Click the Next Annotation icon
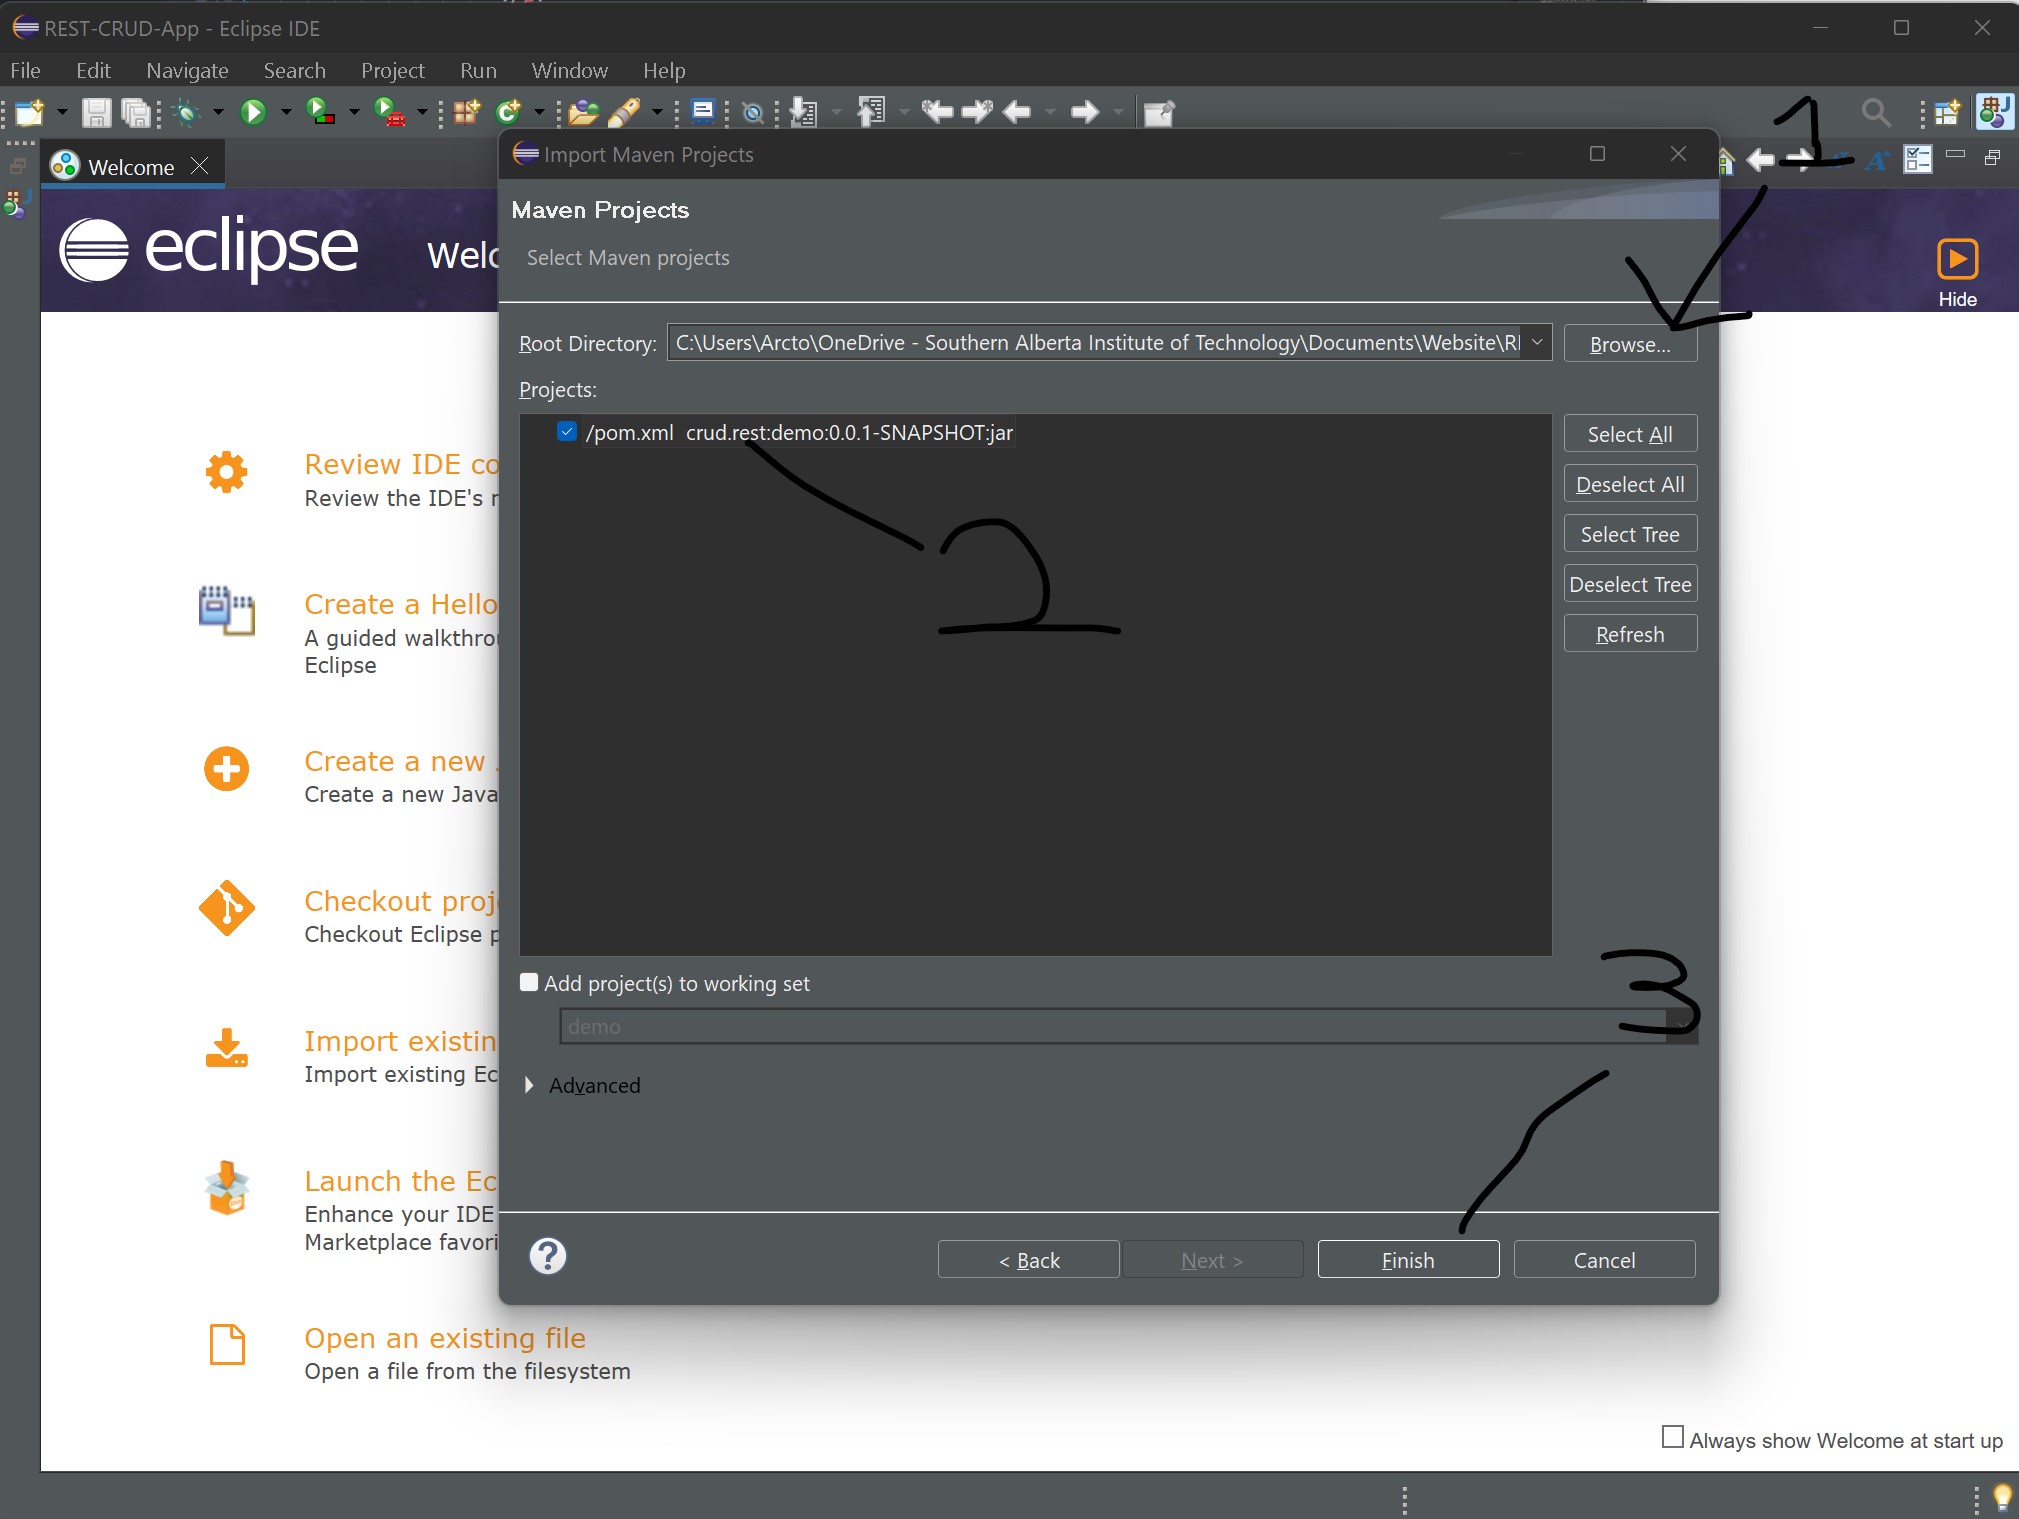 click(x=803, y=112)
